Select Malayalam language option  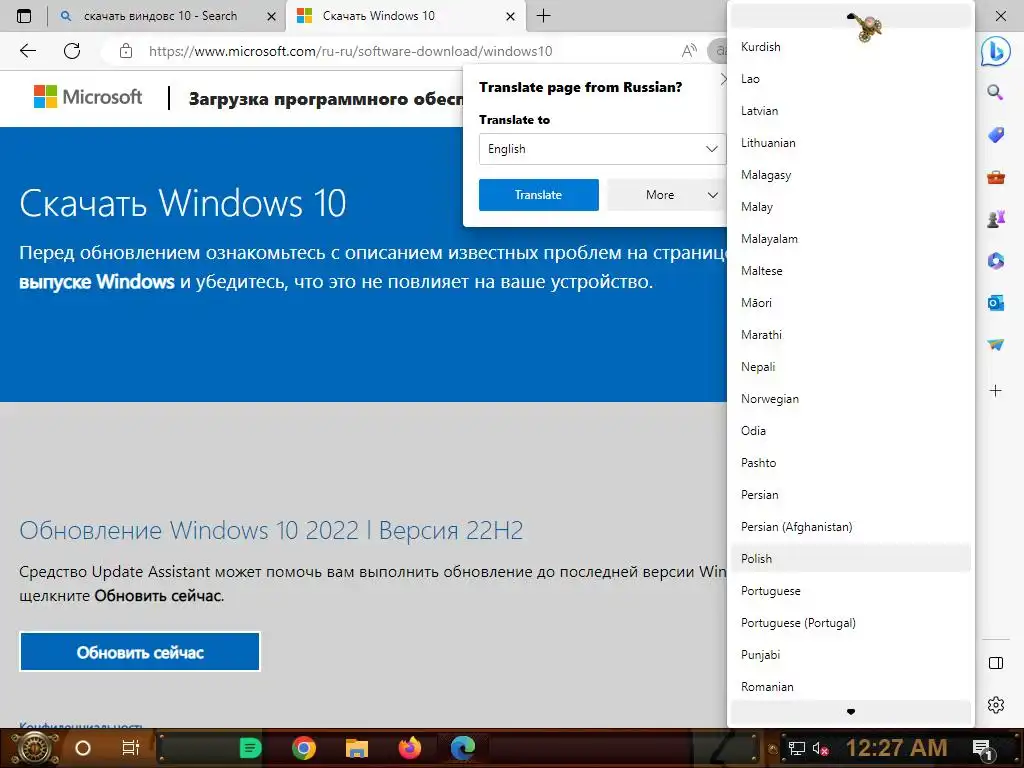tap(850, 238)
